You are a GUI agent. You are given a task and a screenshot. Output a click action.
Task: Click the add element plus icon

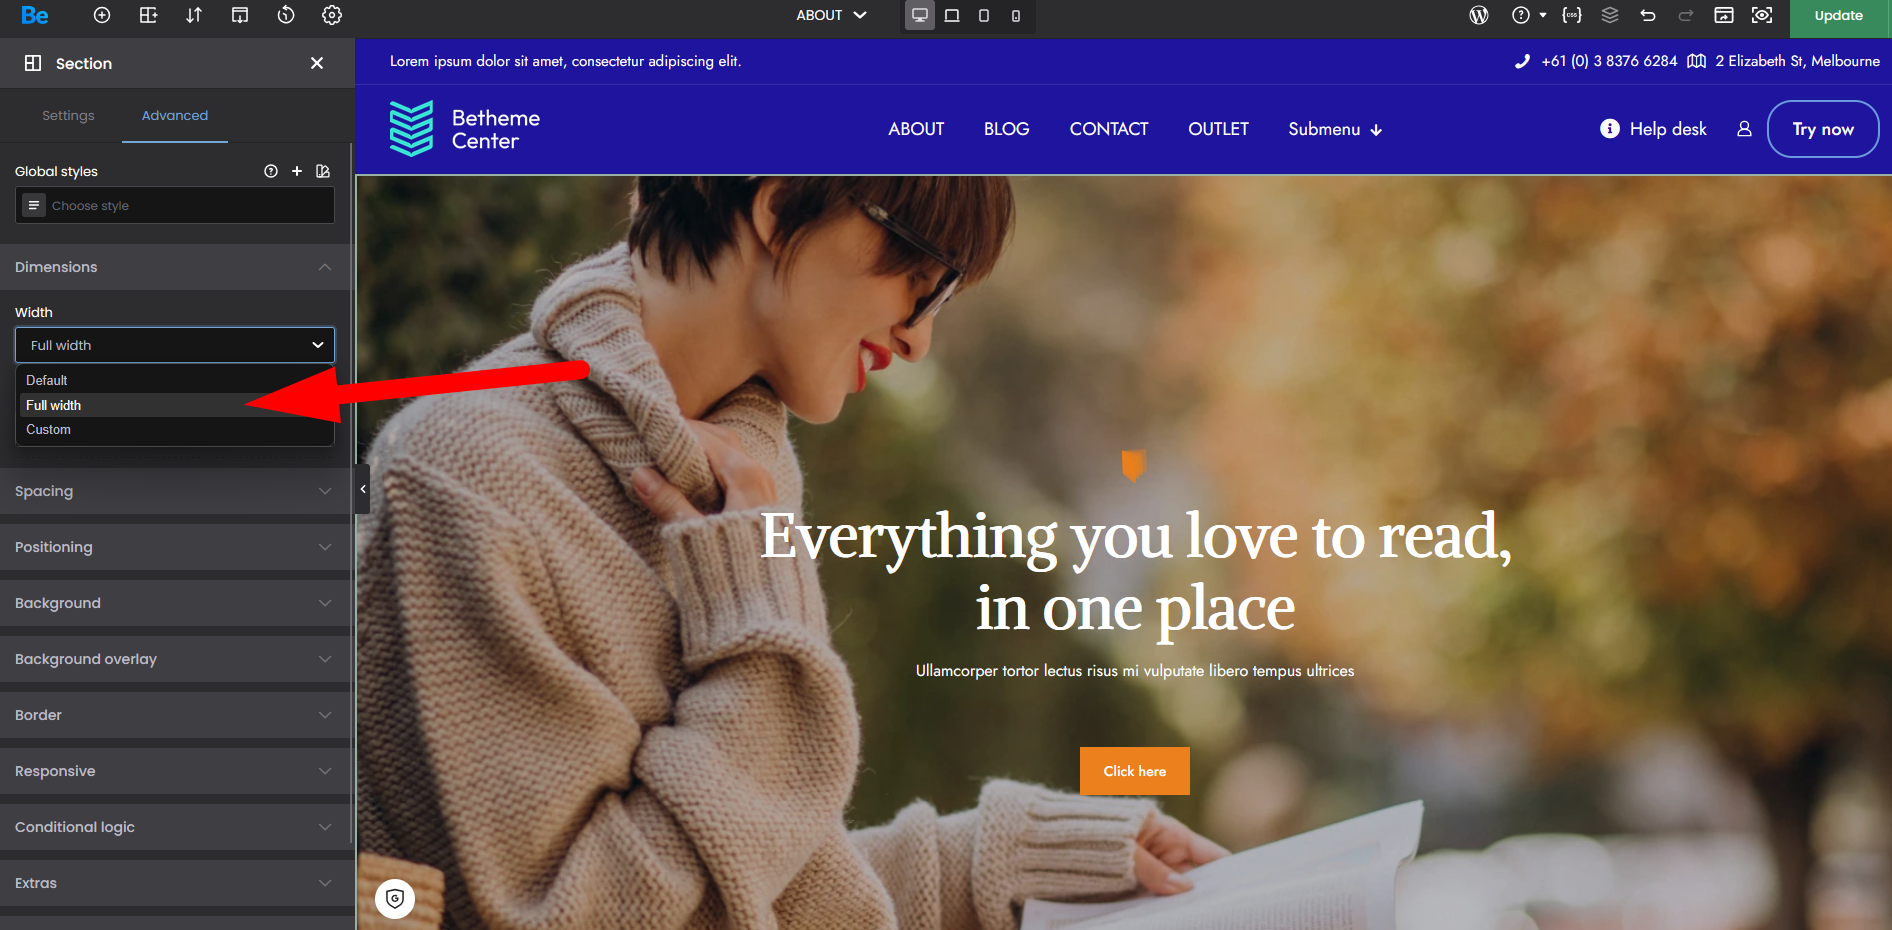pos(102,15)
